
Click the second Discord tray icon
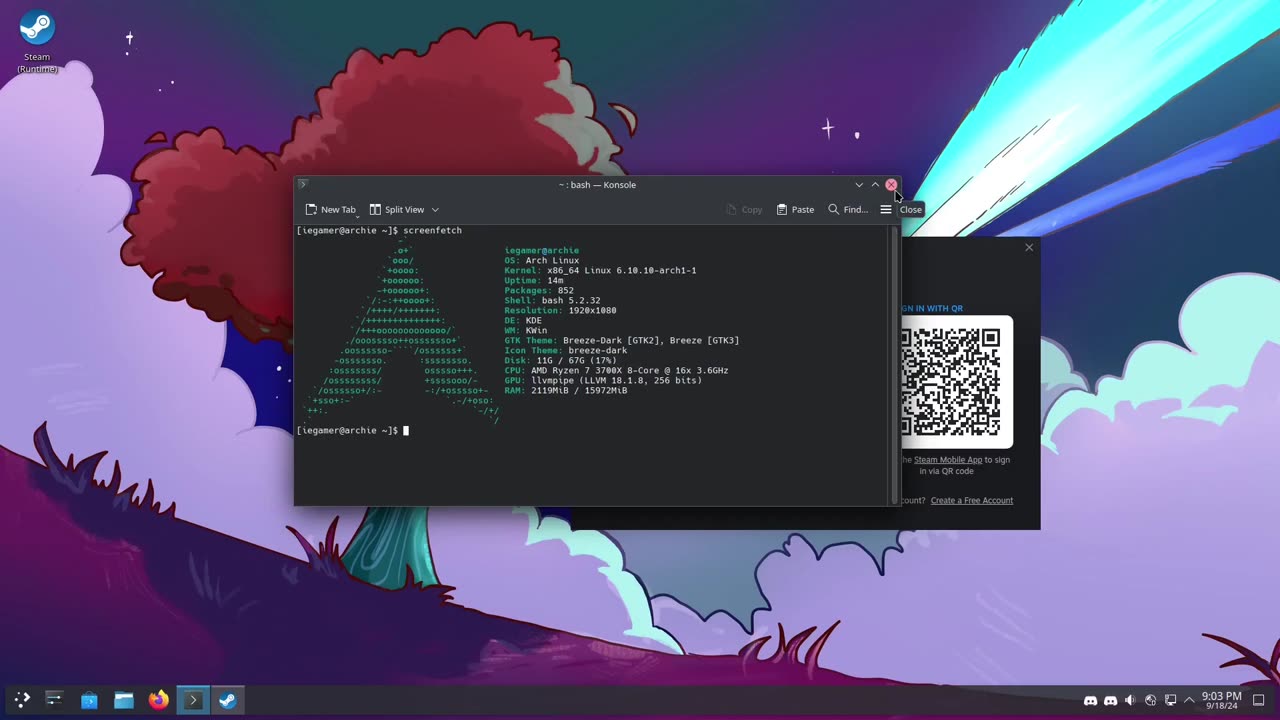[1110, 701]
